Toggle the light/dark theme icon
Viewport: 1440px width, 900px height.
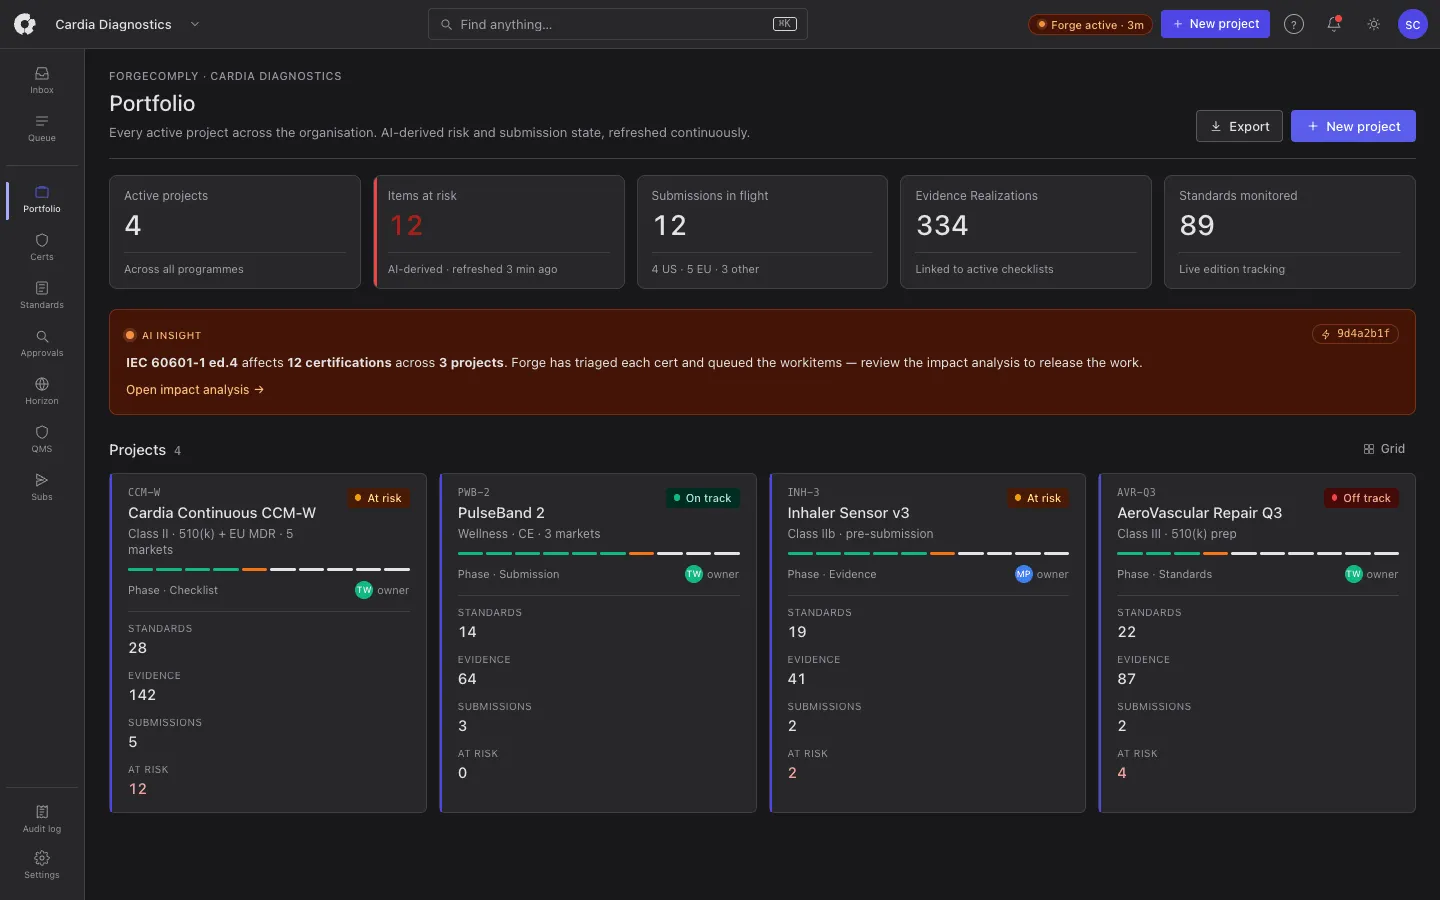coord(1374,24)
